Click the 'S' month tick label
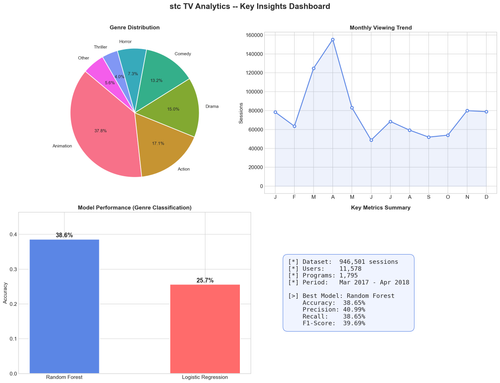500x383 pixels. click(429, 197)
